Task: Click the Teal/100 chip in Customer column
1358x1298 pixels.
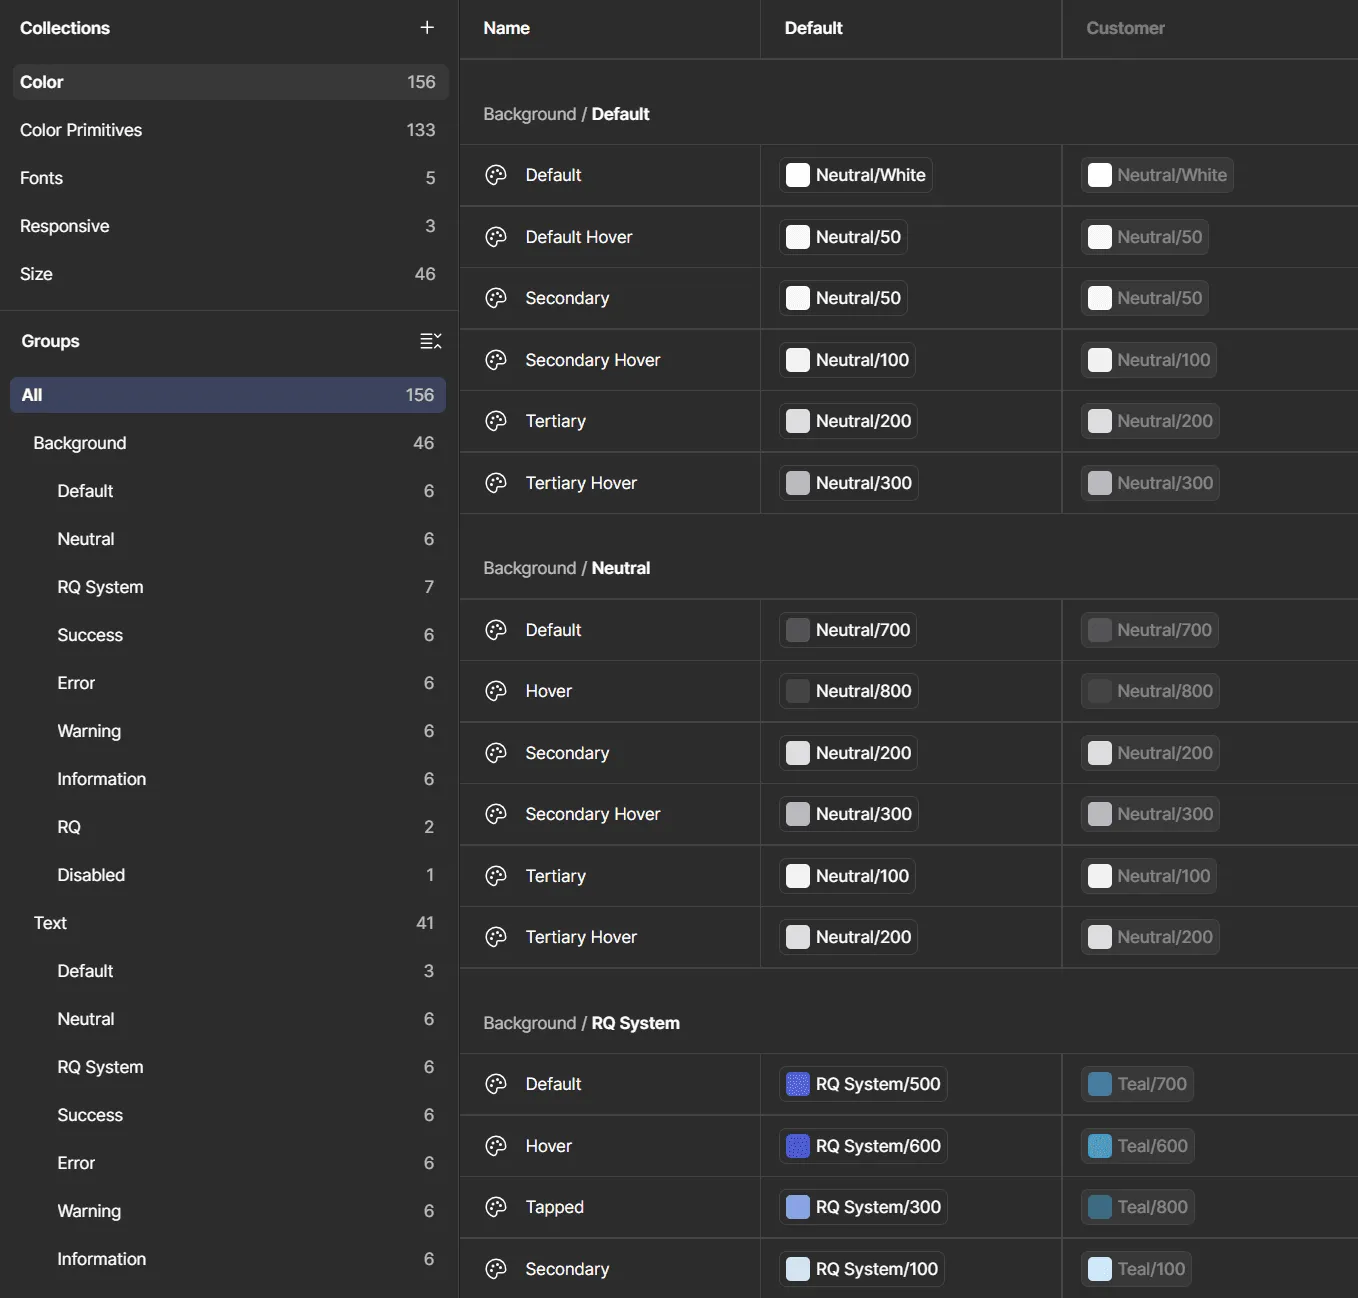Action: pyautogui.click(x=1136, y=1269)
